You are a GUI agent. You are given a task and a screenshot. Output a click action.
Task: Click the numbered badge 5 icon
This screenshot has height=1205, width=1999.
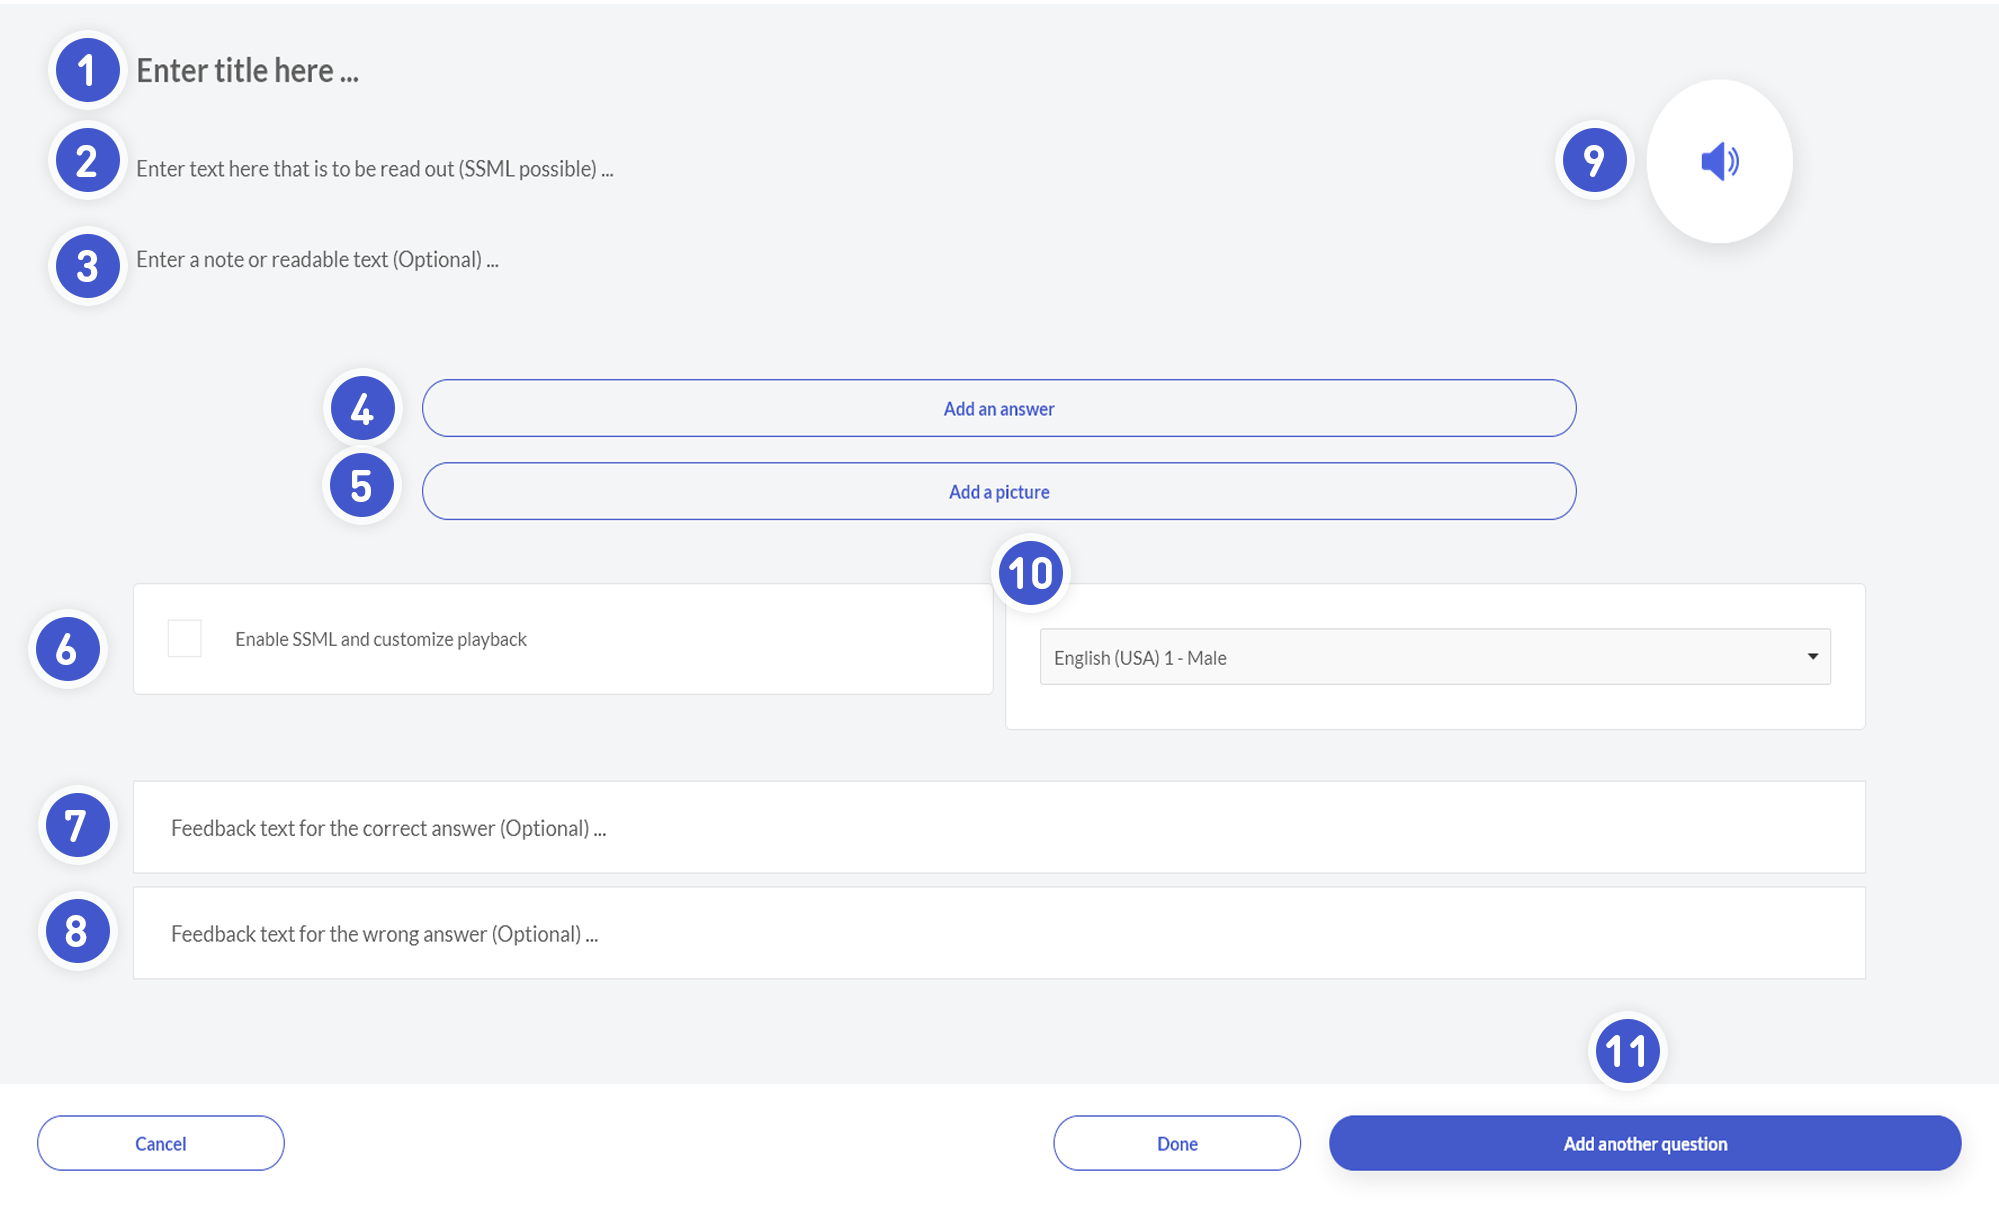[361, 486]
